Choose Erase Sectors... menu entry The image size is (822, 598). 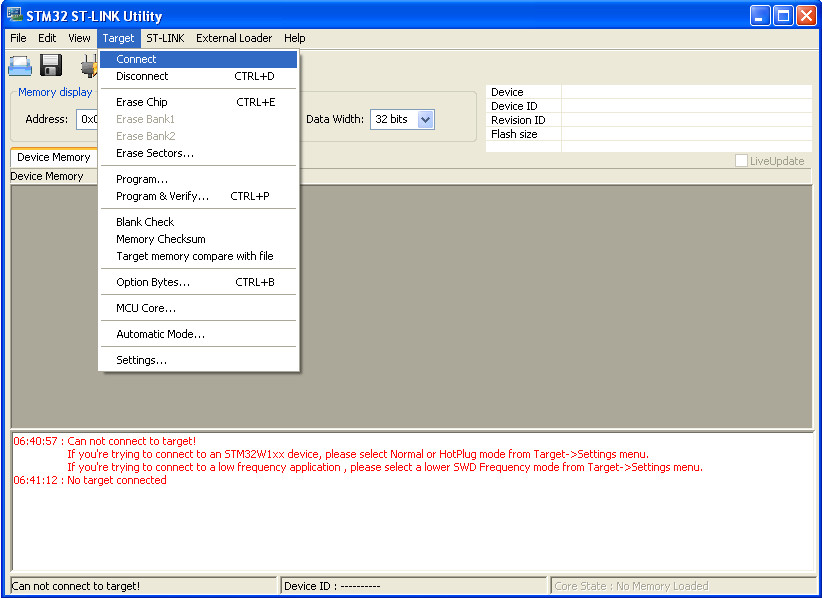coord(199,153)
